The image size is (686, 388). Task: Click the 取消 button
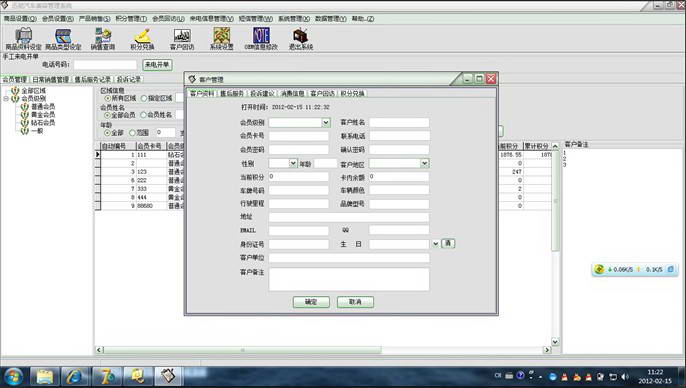pyautogui.click(x=355, y=302)
